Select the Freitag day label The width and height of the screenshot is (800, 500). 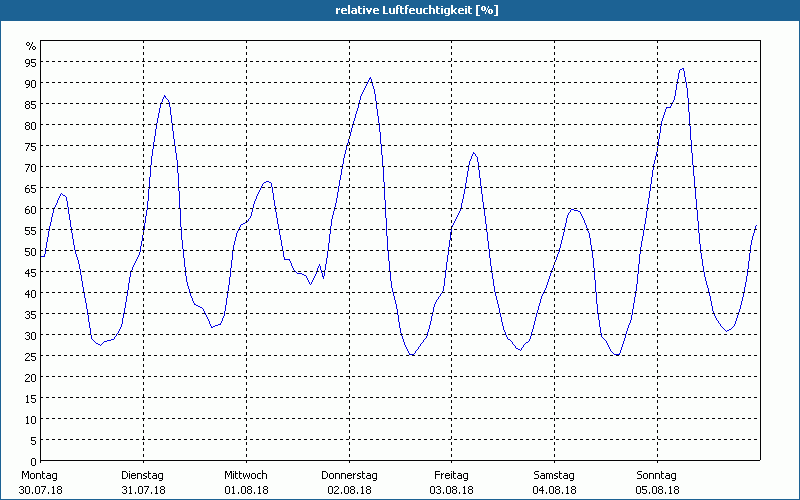[451, 475]
